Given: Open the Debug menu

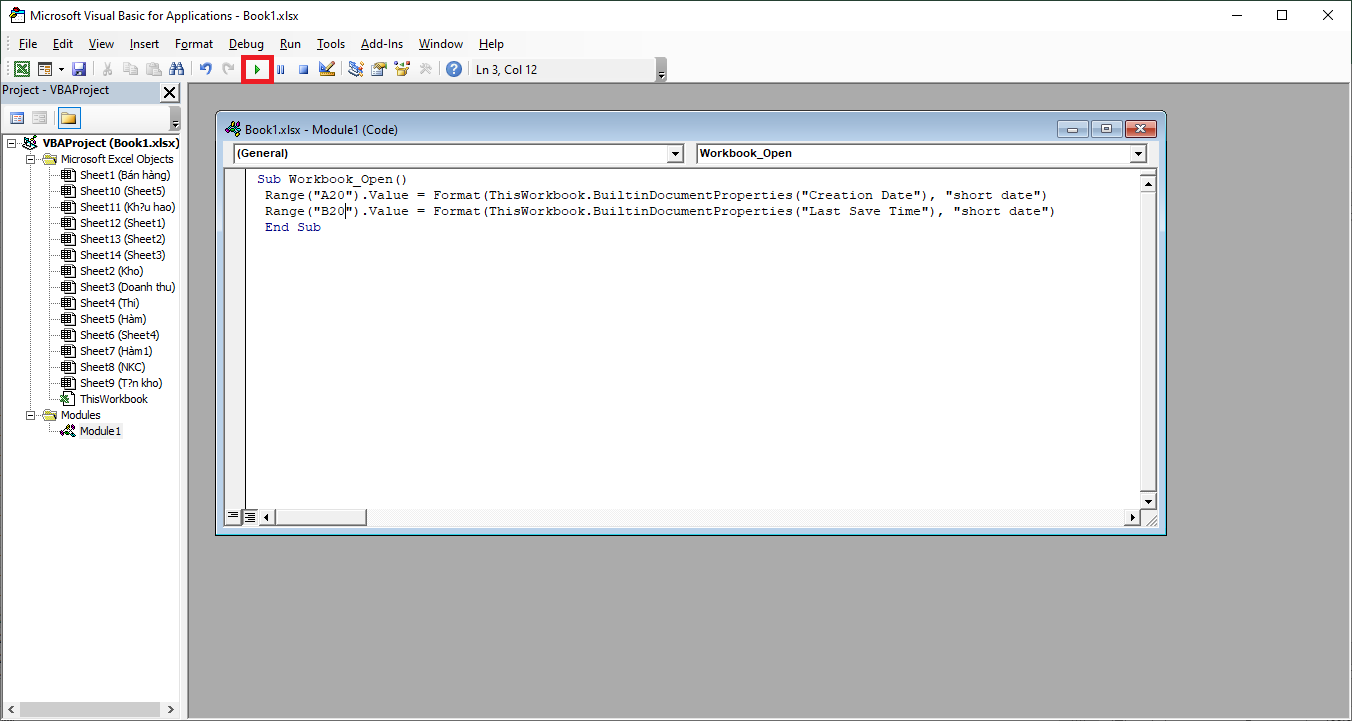Looking at the screenshot, I should tap(246, 44).
